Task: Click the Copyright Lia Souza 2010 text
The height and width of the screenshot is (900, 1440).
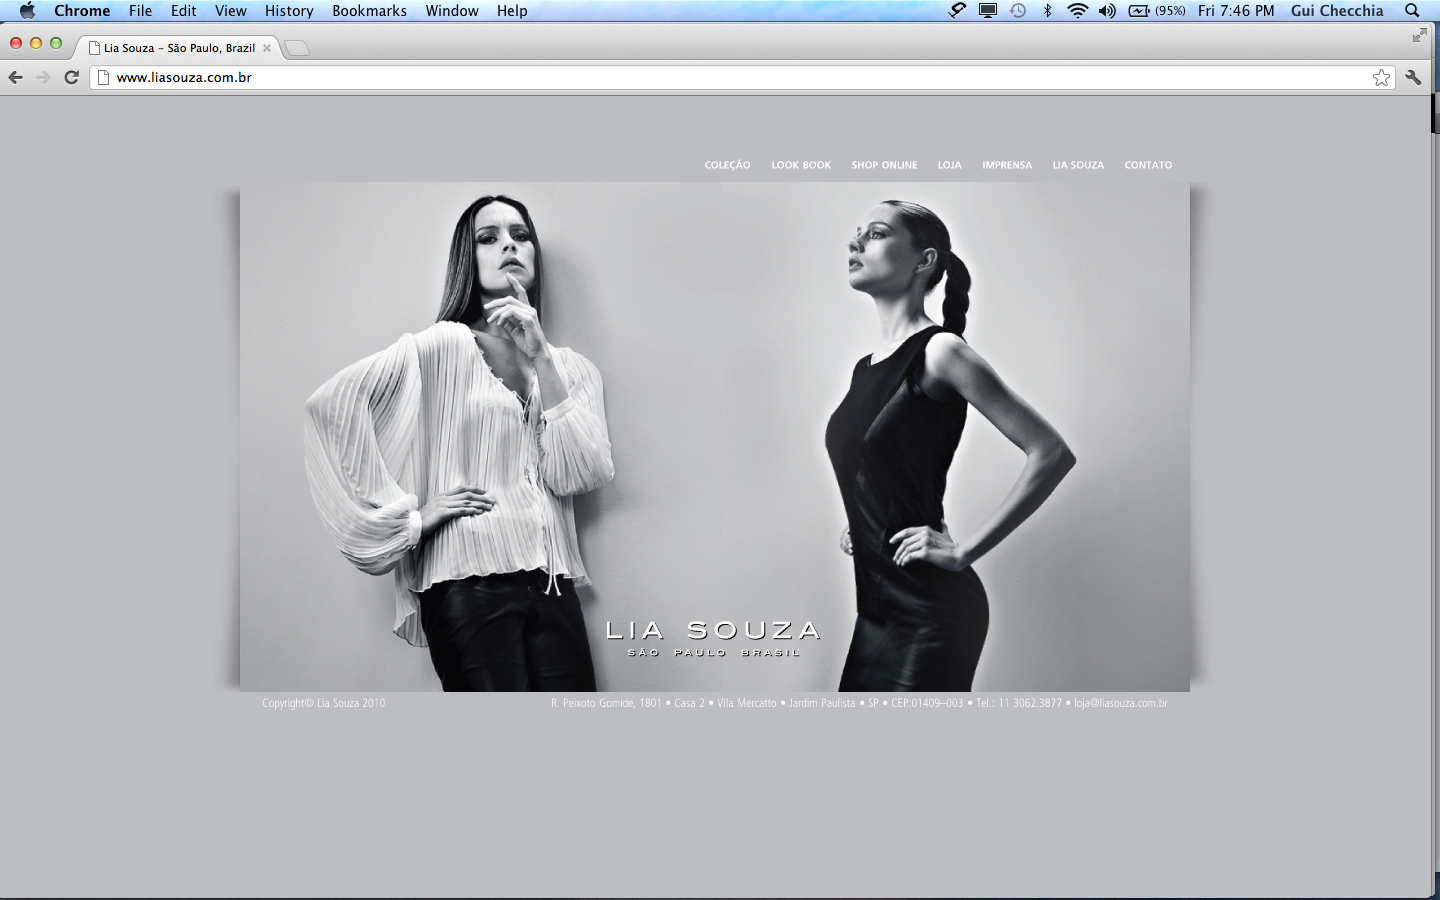Action: (323, 703)
